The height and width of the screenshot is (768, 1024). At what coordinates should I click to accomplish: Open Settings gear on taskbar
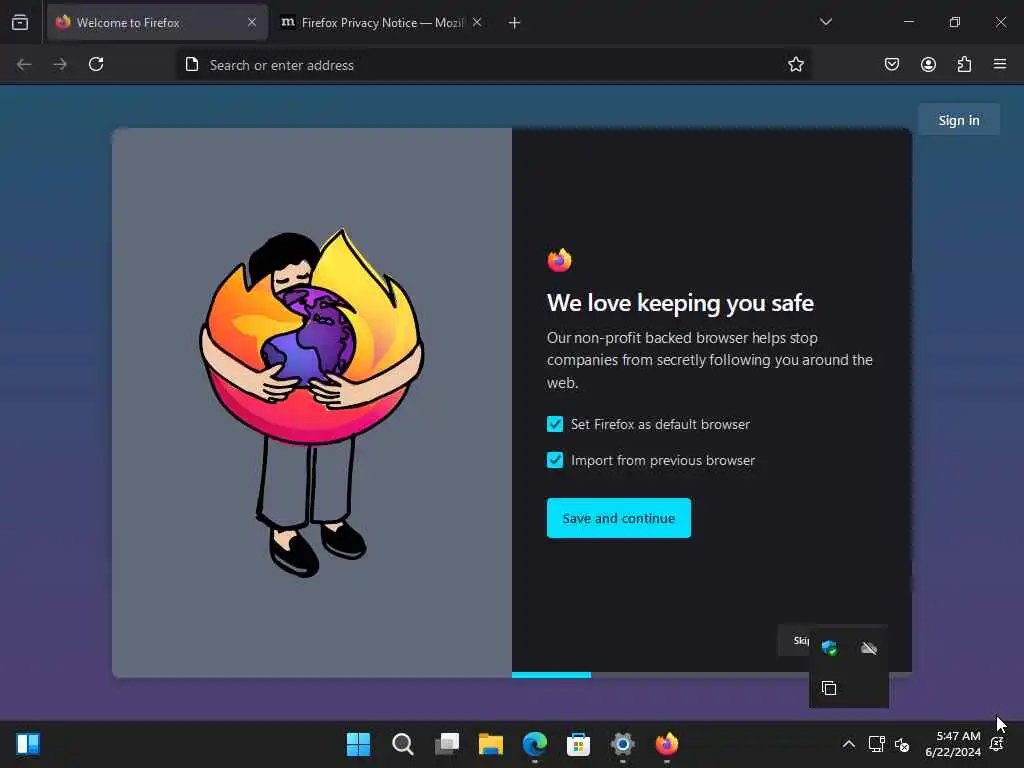tap(623, 744)
